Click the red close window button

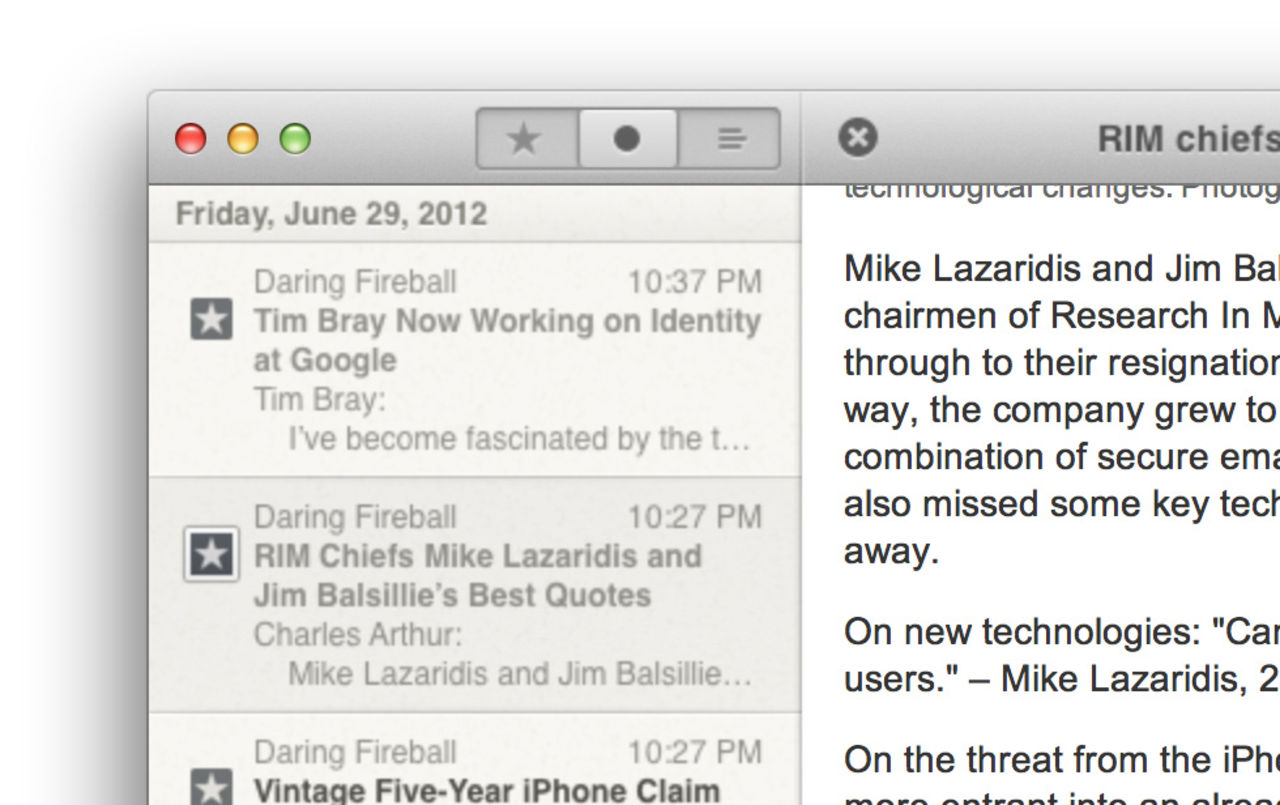click(x=191, y=139)
